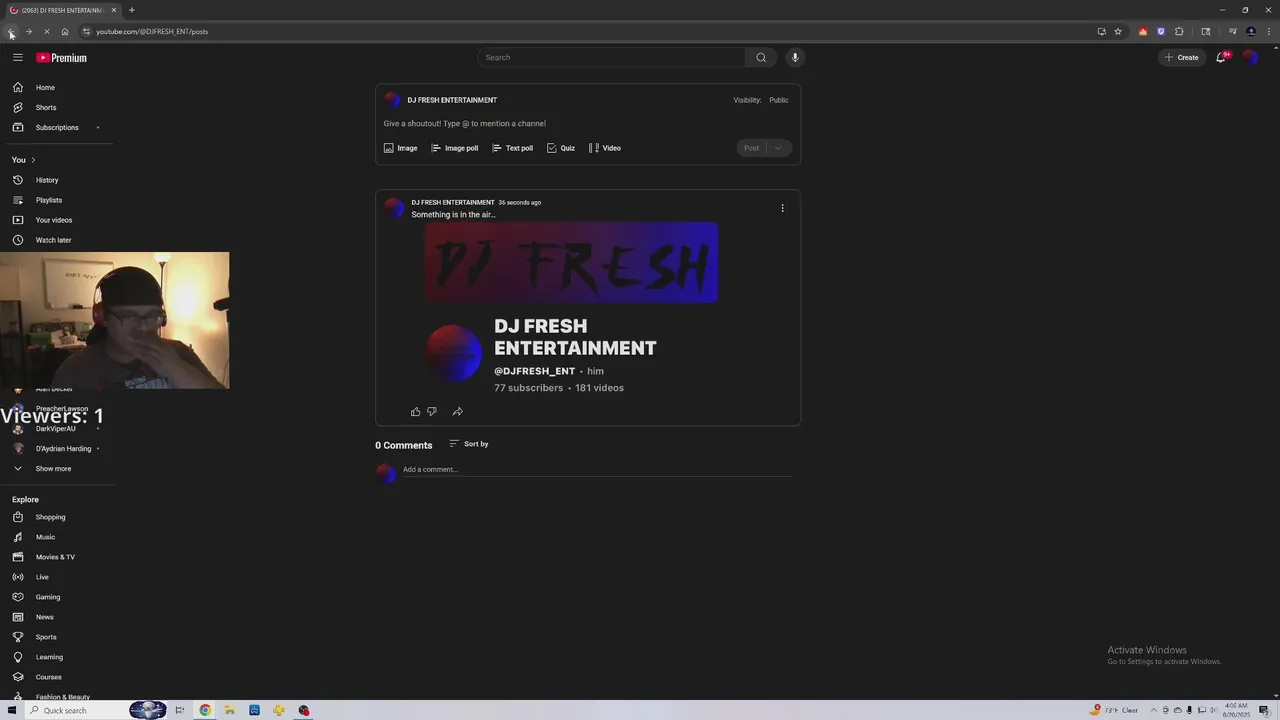Viewport: 1280px width, 720px height.
Task: Click the magnifier search button
Action: (x=761, y=57)
